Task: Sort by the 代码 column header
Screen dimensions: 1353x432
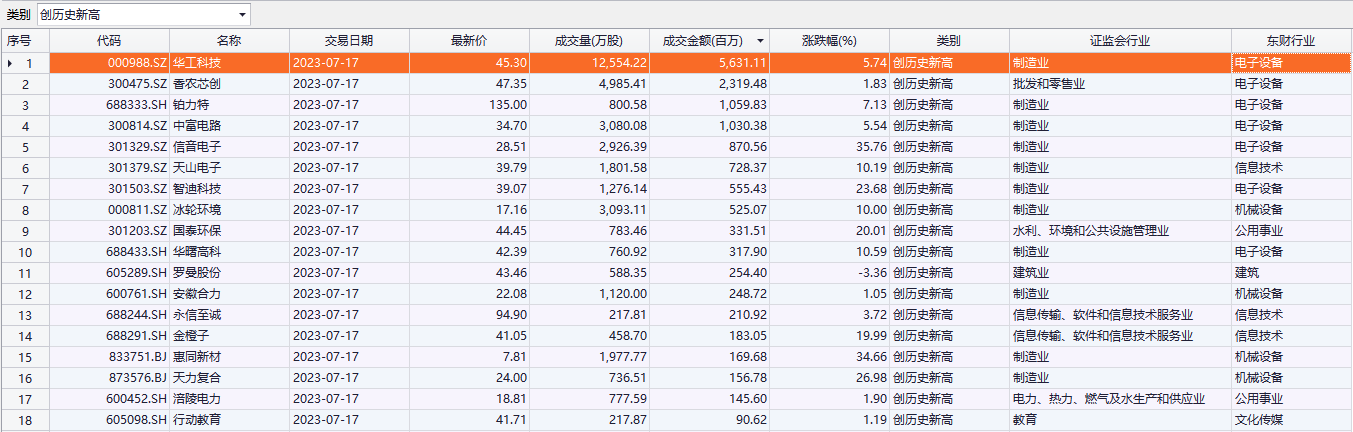Action: [109, 41]
